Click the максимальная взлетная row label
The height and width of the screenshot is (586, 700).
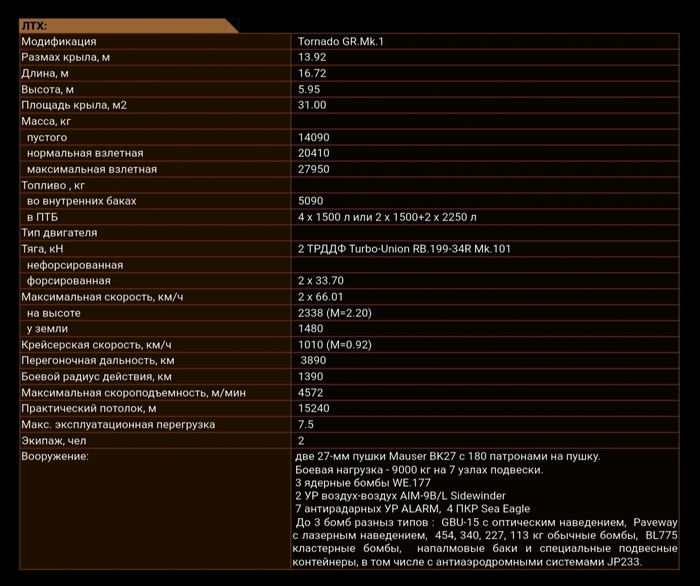[91, 169]
